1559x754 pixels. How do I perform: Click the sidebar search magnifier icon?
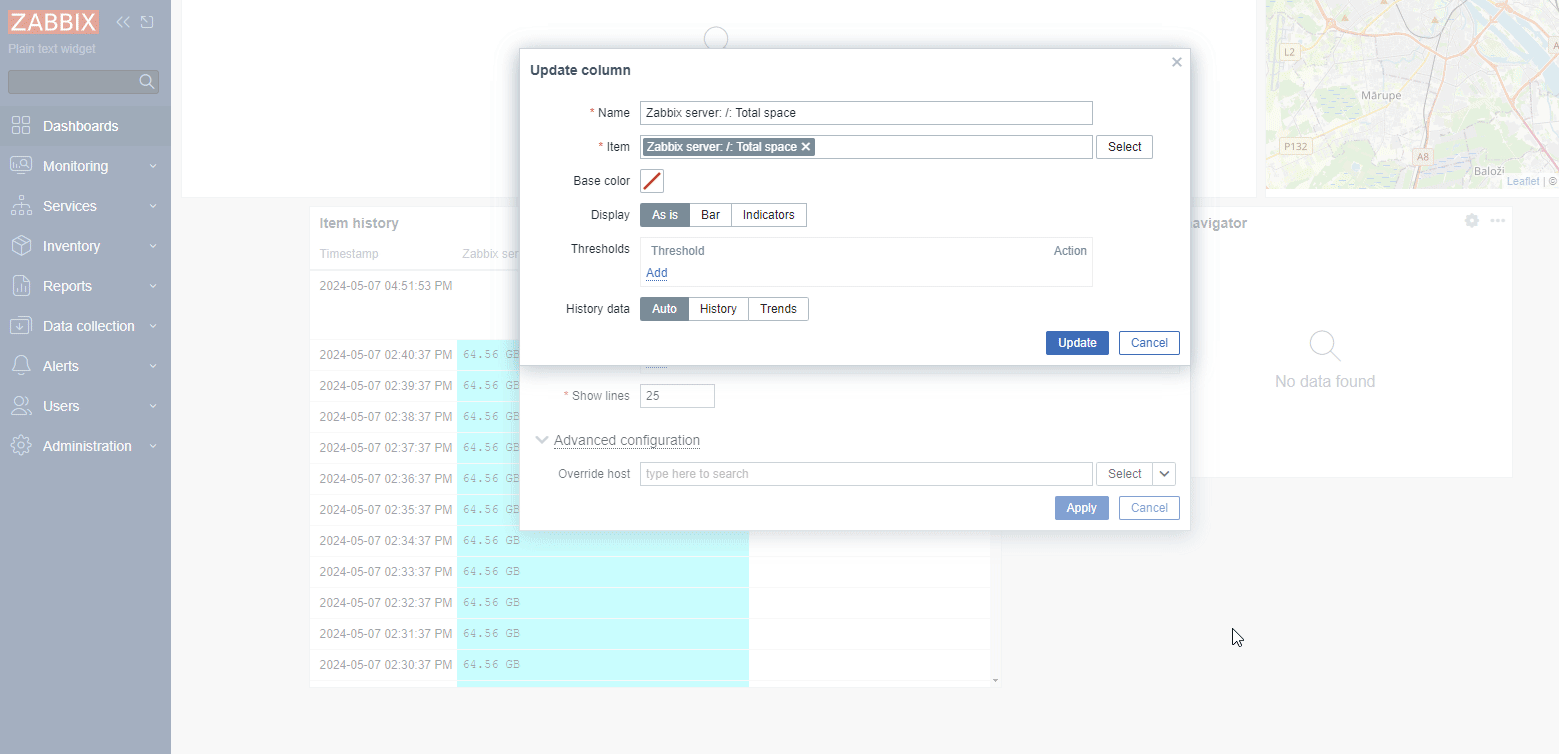click(147, 81)
